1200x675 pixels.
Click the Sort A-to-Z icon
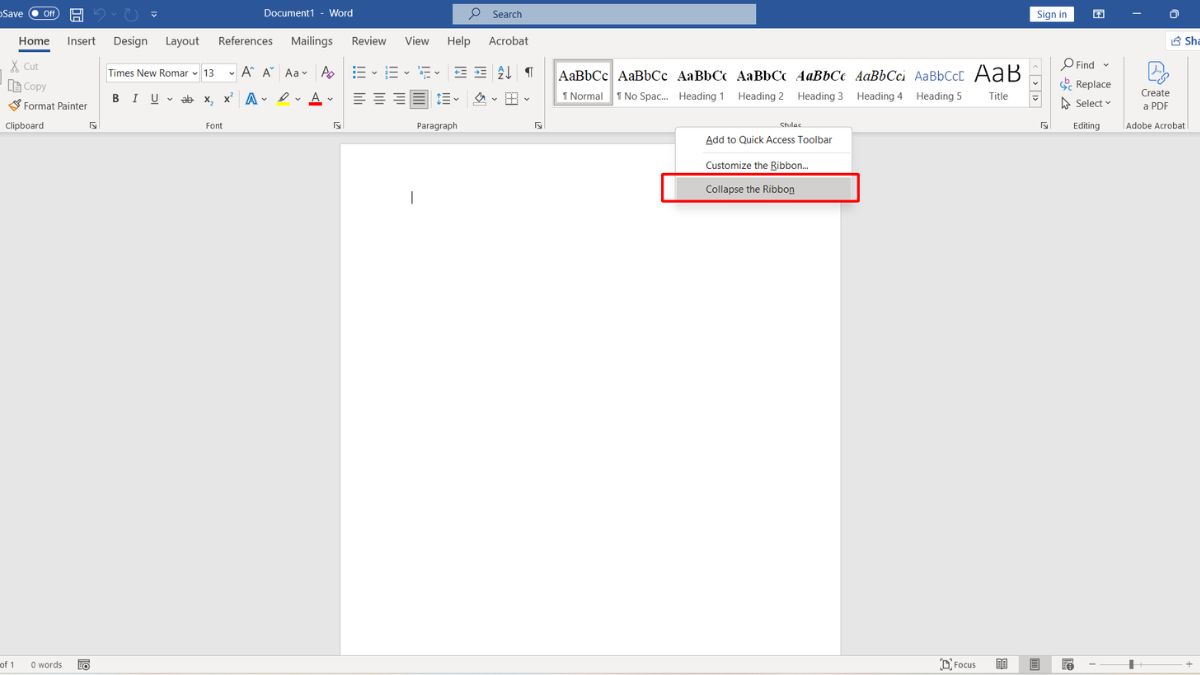504,73
